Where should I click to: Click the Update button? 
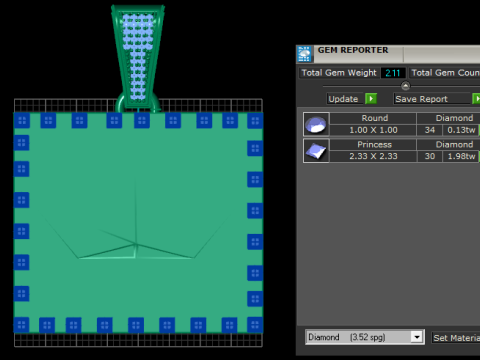pyautogui.click(x=345, y=99)
